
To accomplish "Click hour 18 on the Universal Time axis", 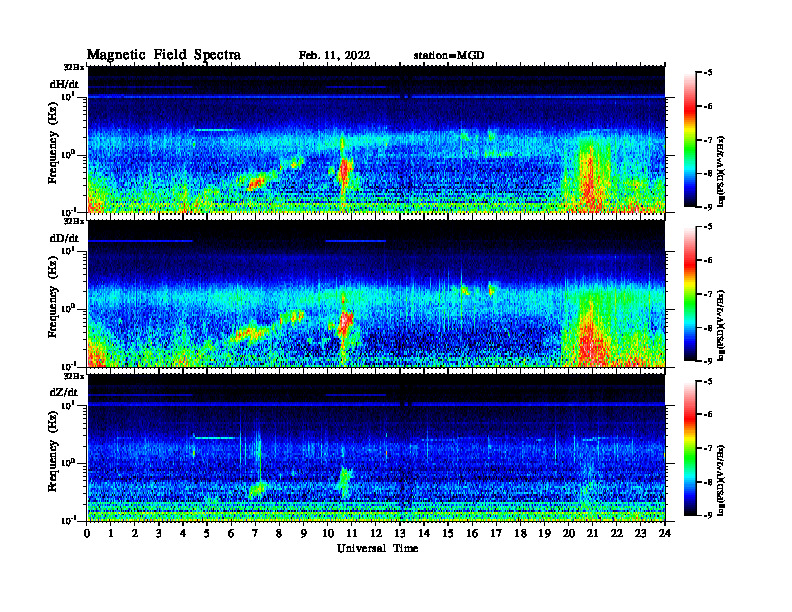I will (520, 533).
